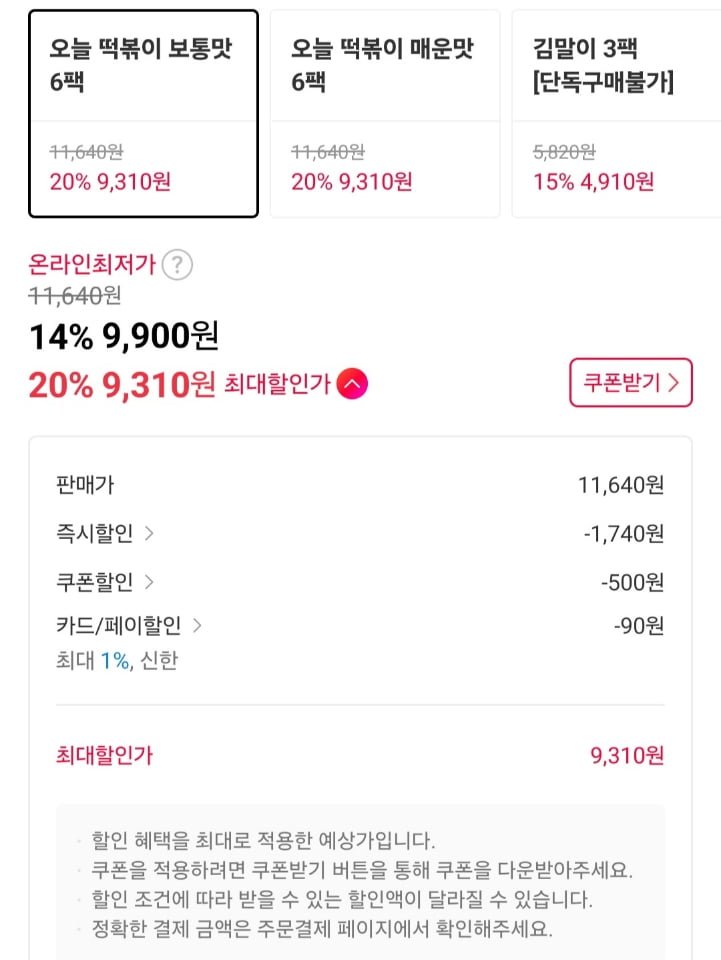
Task: Click the red 최대할인가 total row label
Action: (104, 756)
